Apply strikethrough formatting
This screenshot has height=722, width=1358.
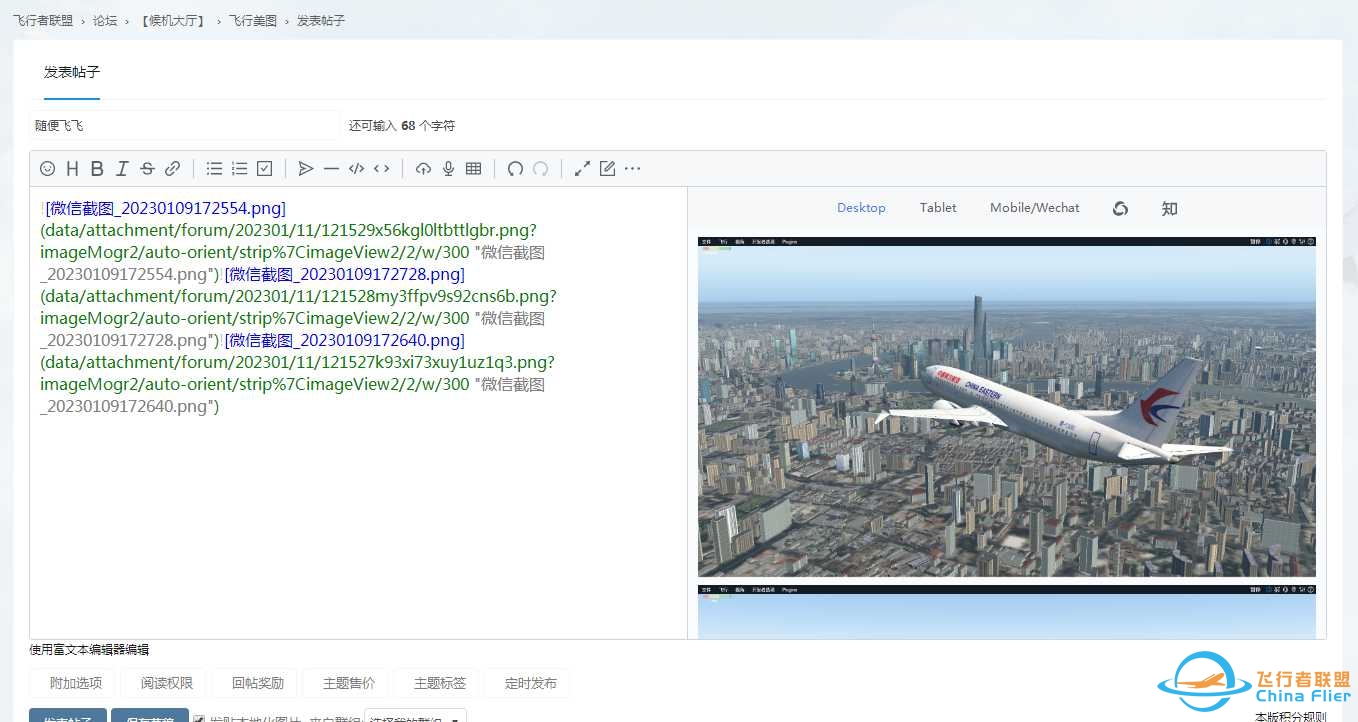point(147,168)
